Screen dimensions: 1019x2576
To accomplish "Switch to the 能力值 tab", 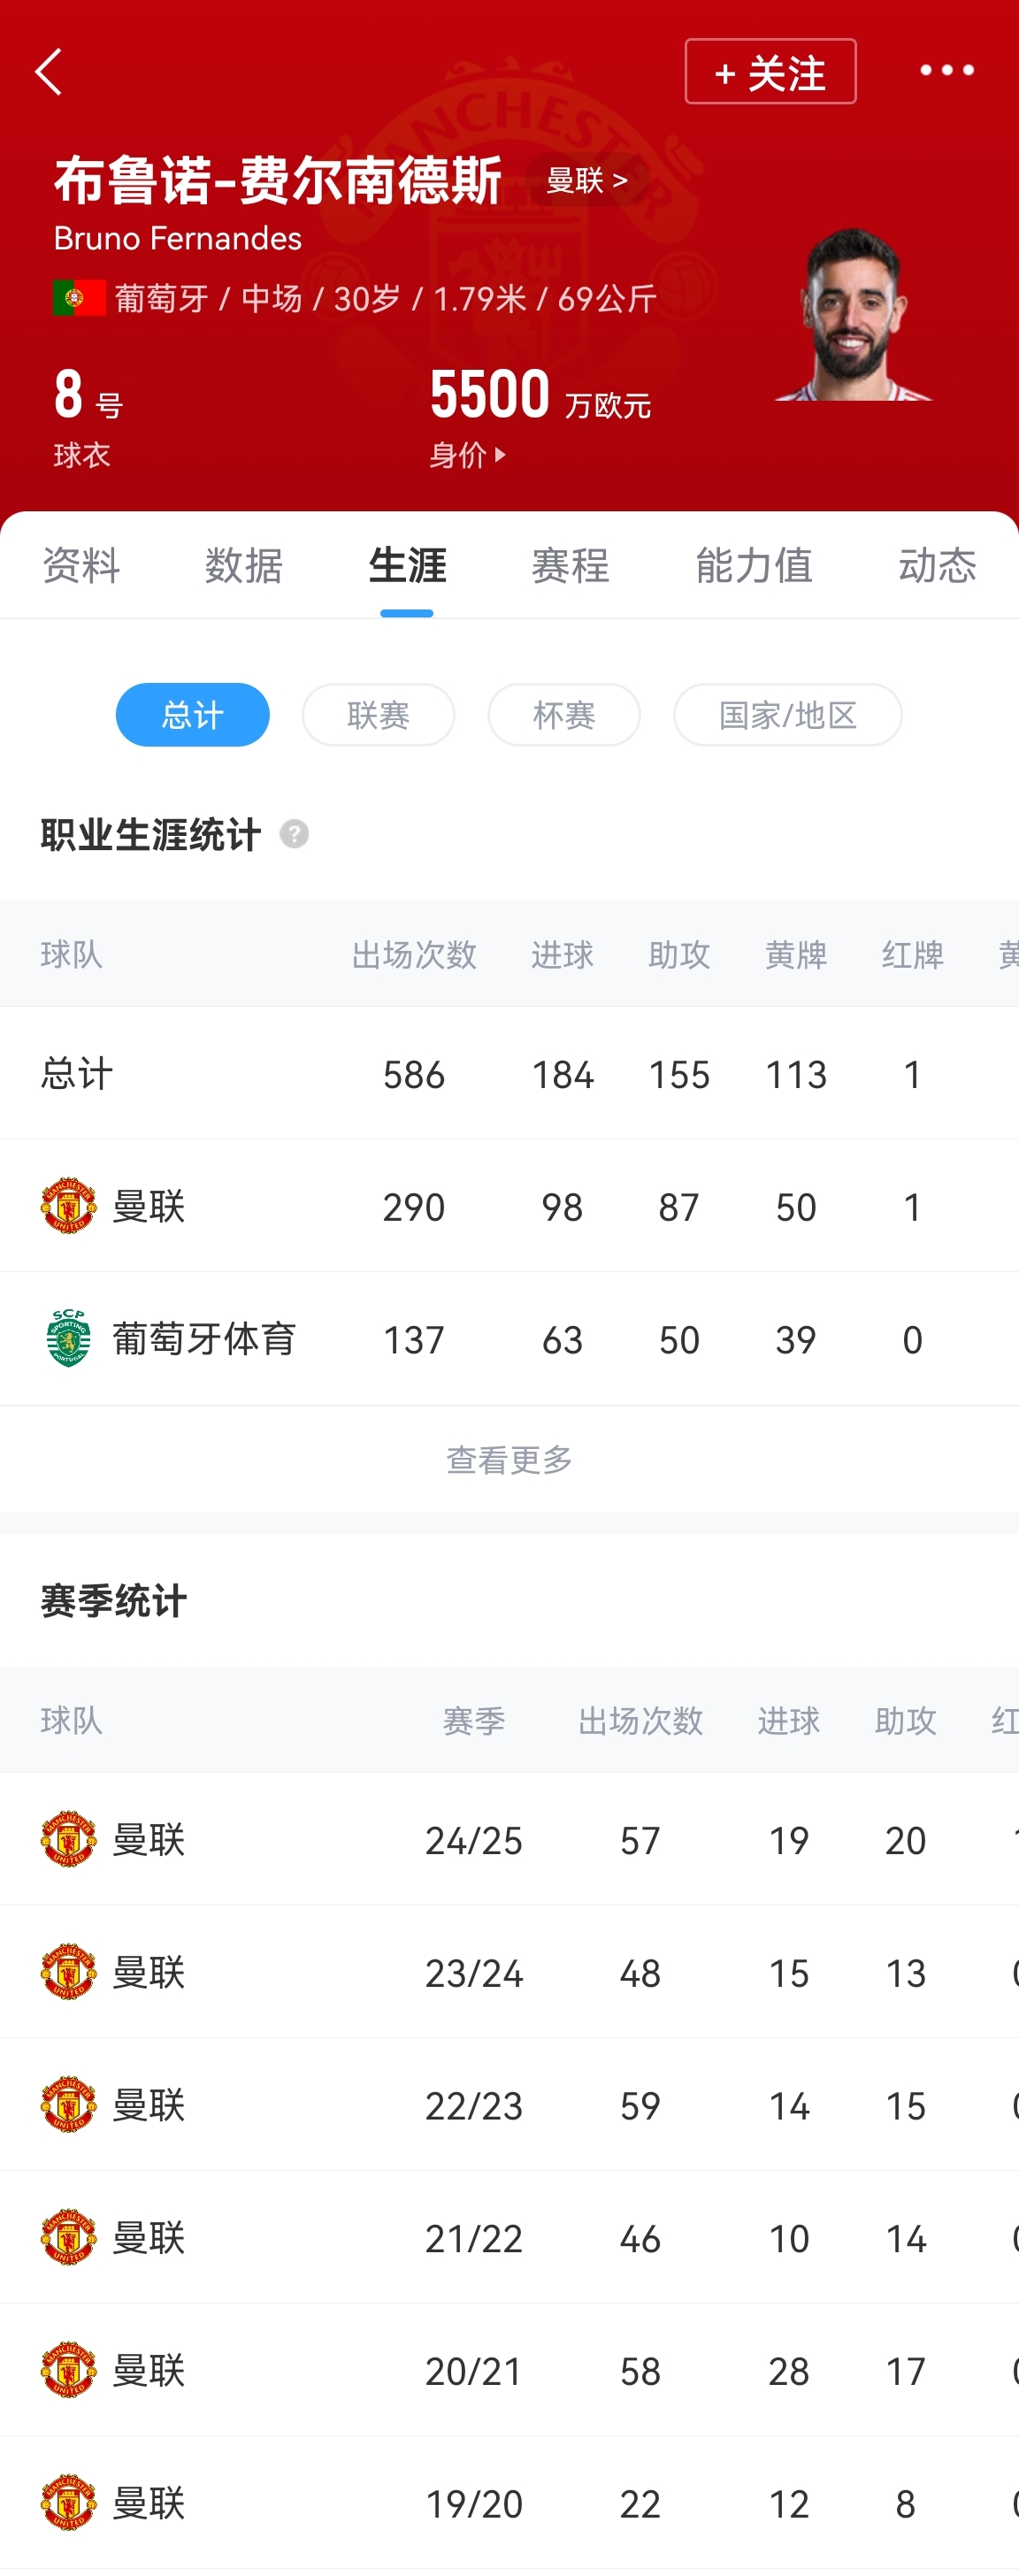I will tap(754, 566).
